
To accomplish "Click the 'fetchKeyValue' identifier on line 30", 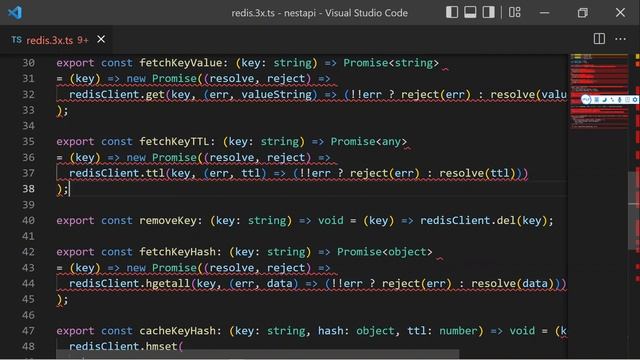I will tap(181, 63).
